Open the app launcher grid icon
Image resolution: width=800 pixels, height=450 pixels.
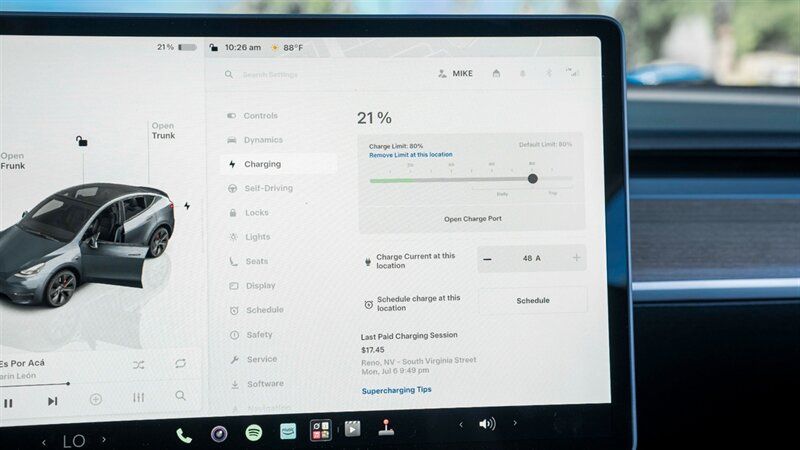click(x=321, y=430)
